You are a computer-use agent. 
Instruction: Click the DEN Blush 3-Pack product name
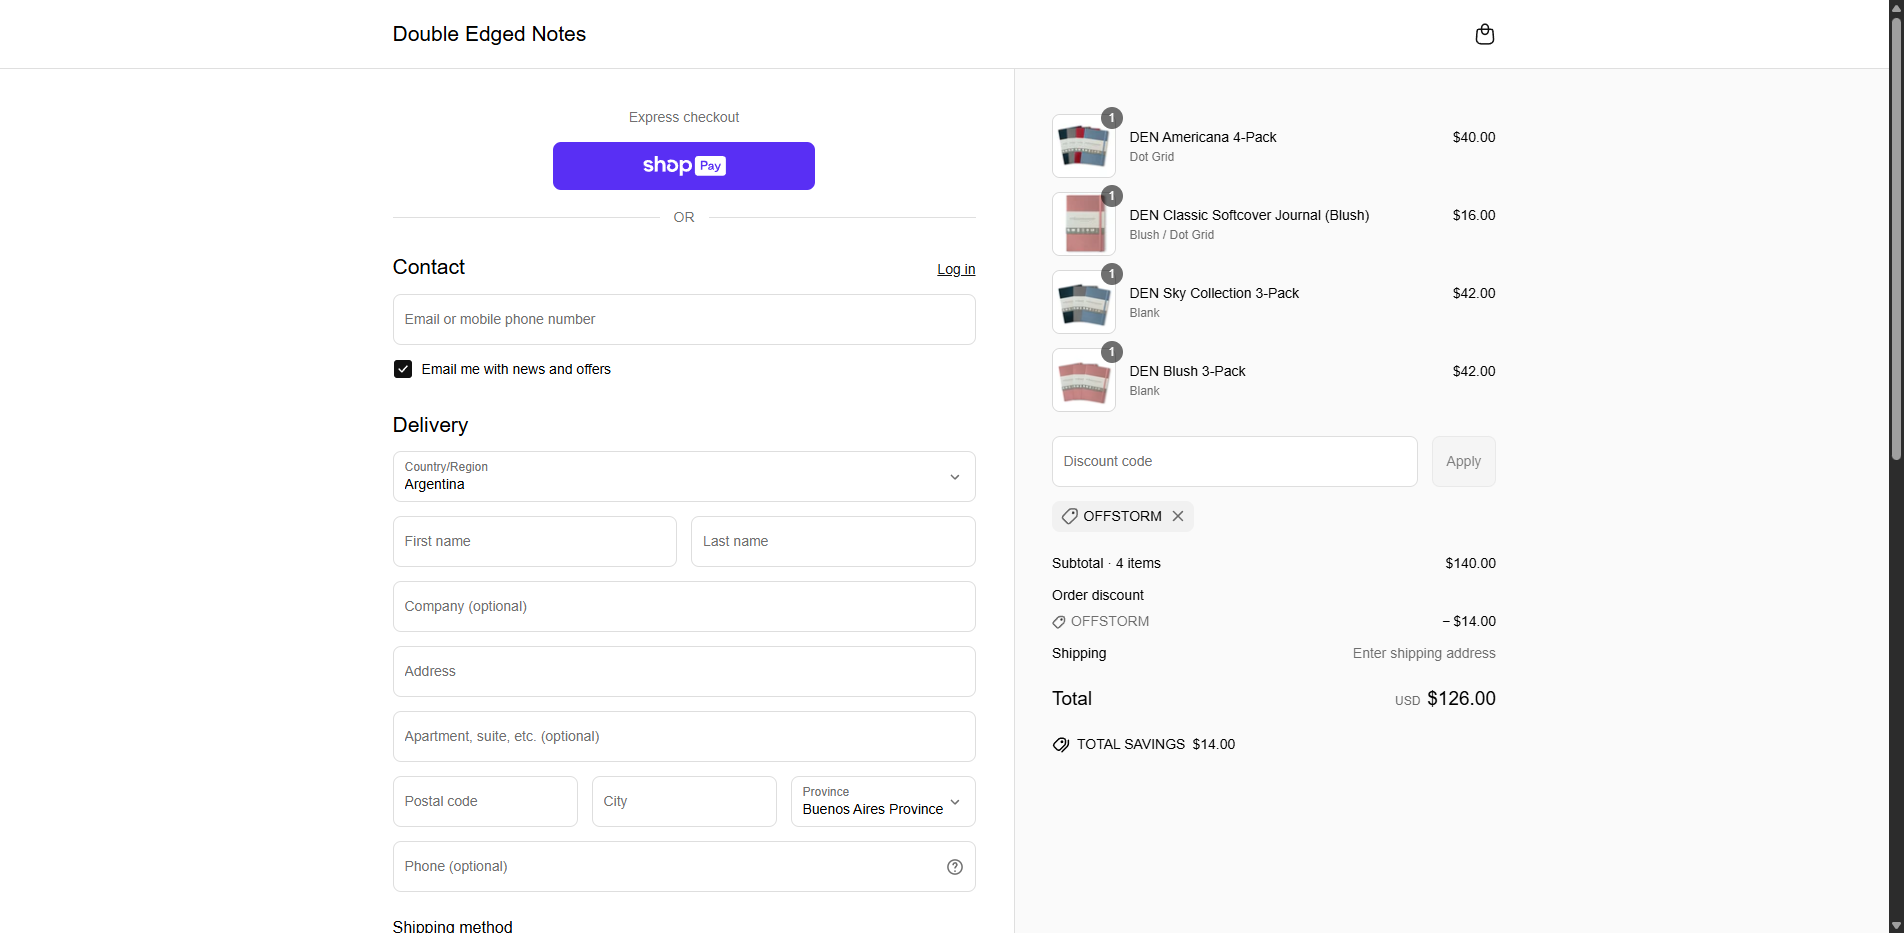tap(1187, 371)
